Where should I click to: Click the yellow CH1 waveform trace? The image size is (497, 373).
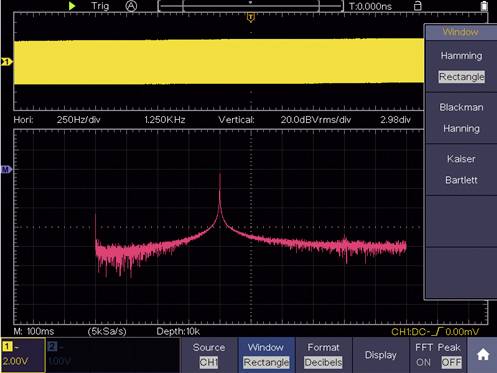coord(219,62)
